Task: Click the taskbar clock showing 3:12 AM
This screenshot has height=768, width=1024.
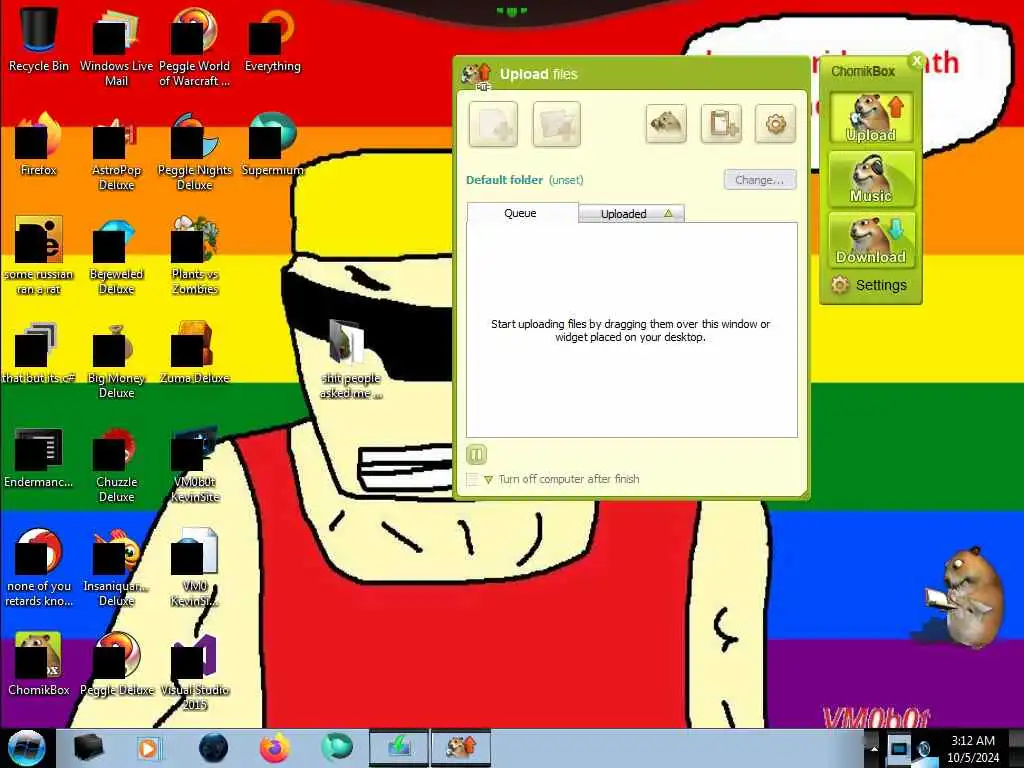Action: pos(973,749)
